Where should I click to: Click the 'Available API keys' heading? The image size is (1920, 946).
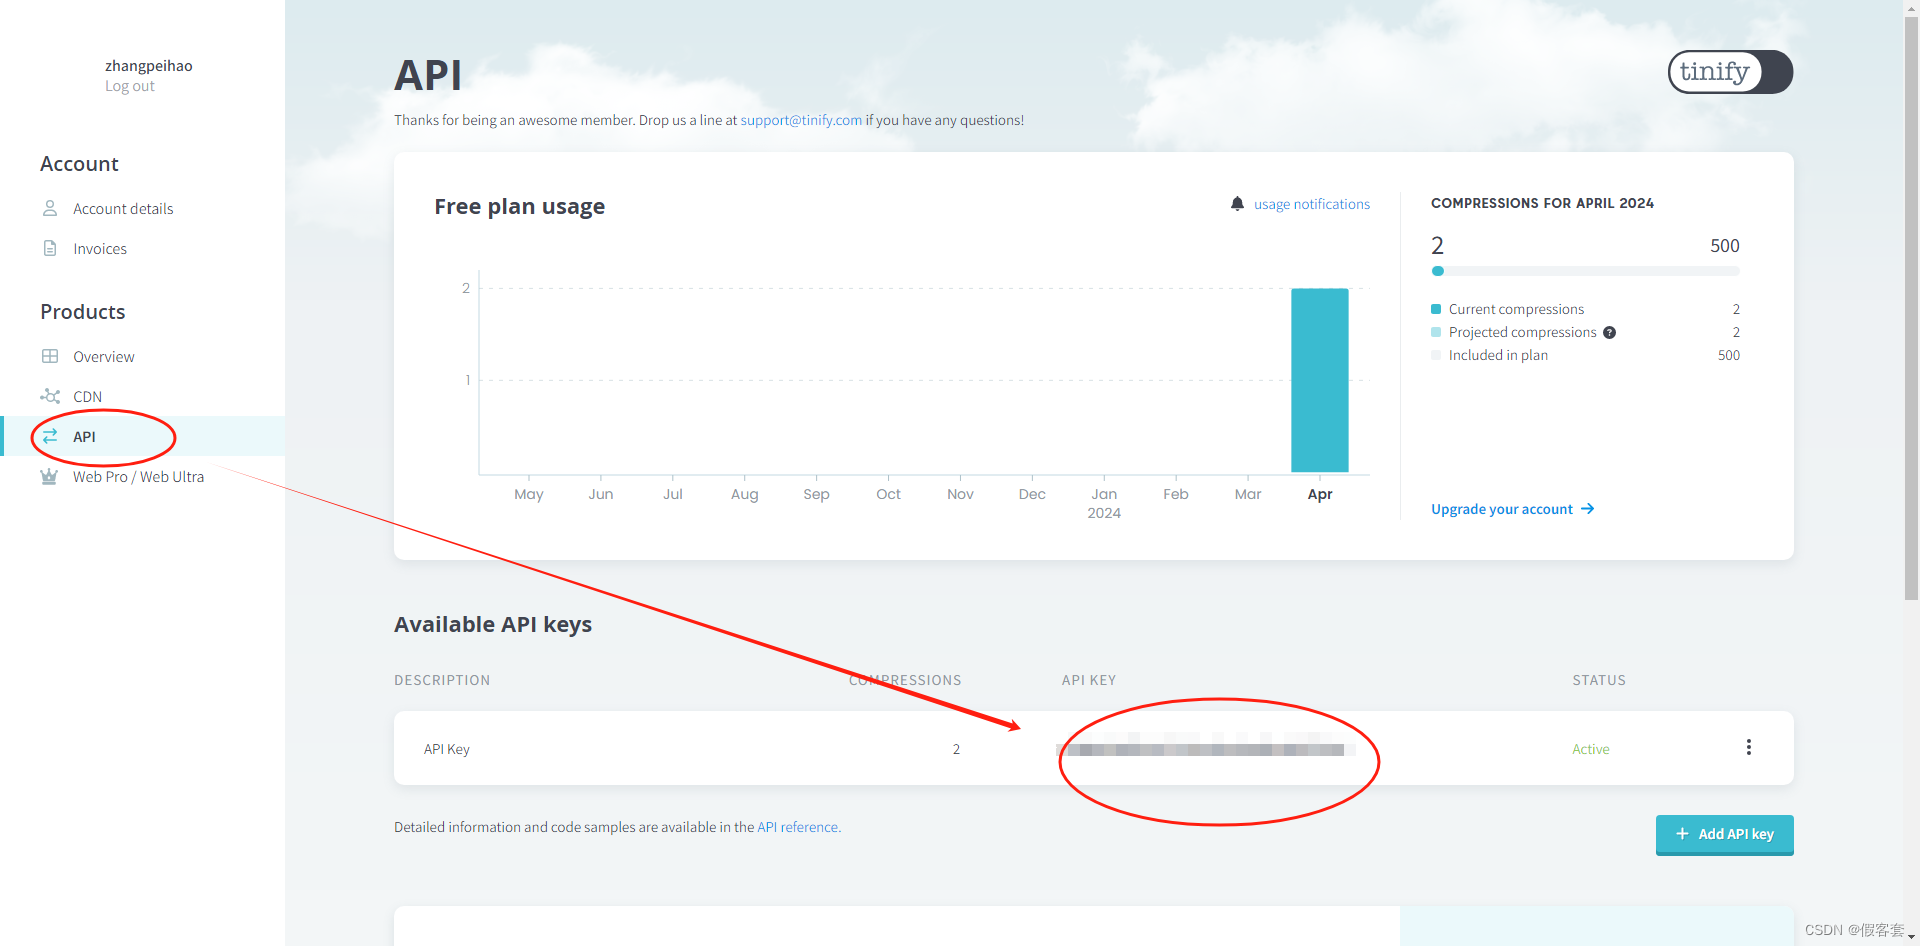pyautogui.click(x=493, y=625)
